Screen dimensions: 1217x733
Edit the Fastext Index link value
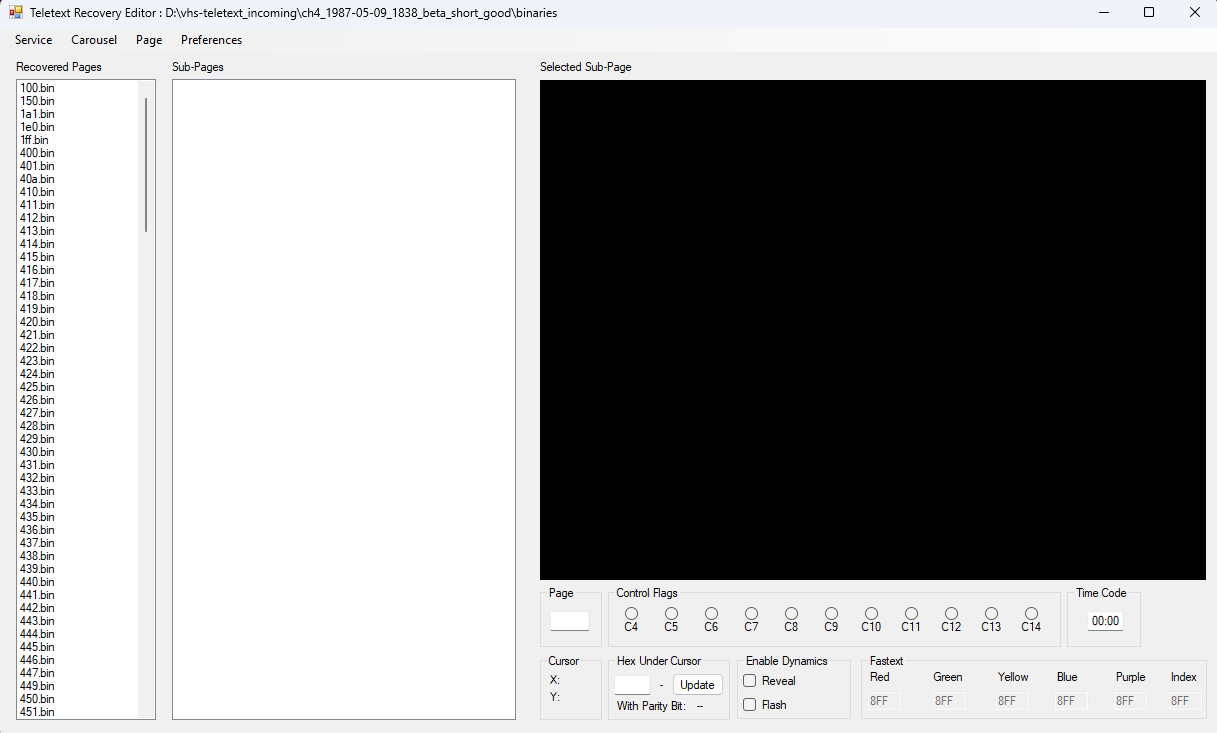[1181, 700]
